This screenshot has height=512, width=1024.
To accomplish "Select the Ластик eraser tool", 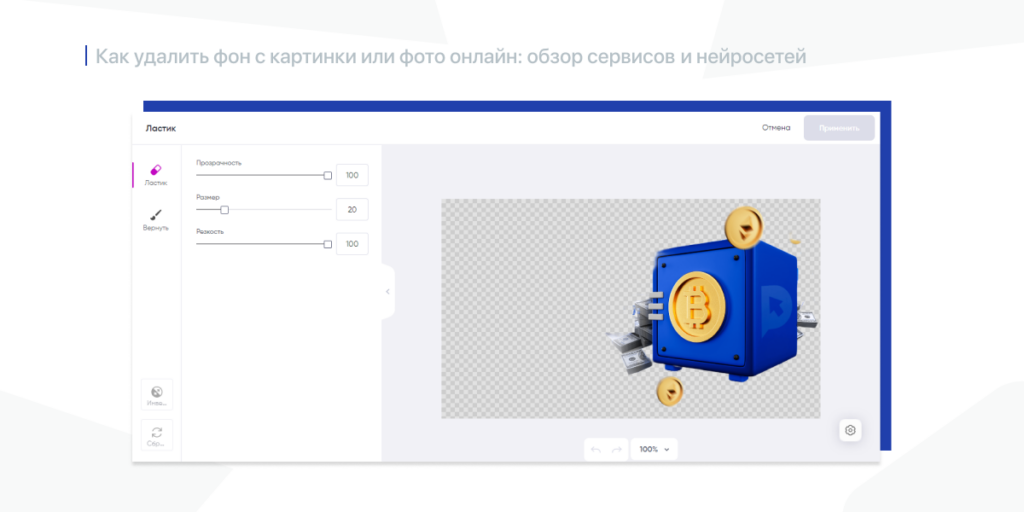I will click(156, 175).
